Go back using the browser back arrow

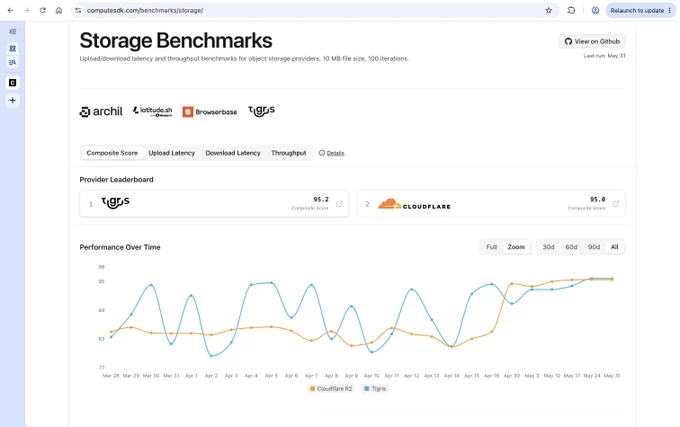point(10,10)
